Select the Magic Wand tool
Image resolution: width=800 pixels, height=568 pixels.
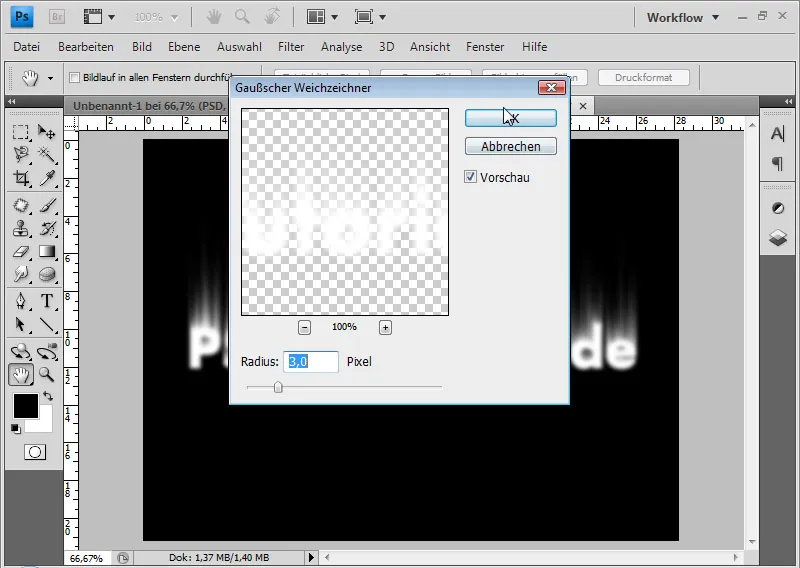[46, 154]
